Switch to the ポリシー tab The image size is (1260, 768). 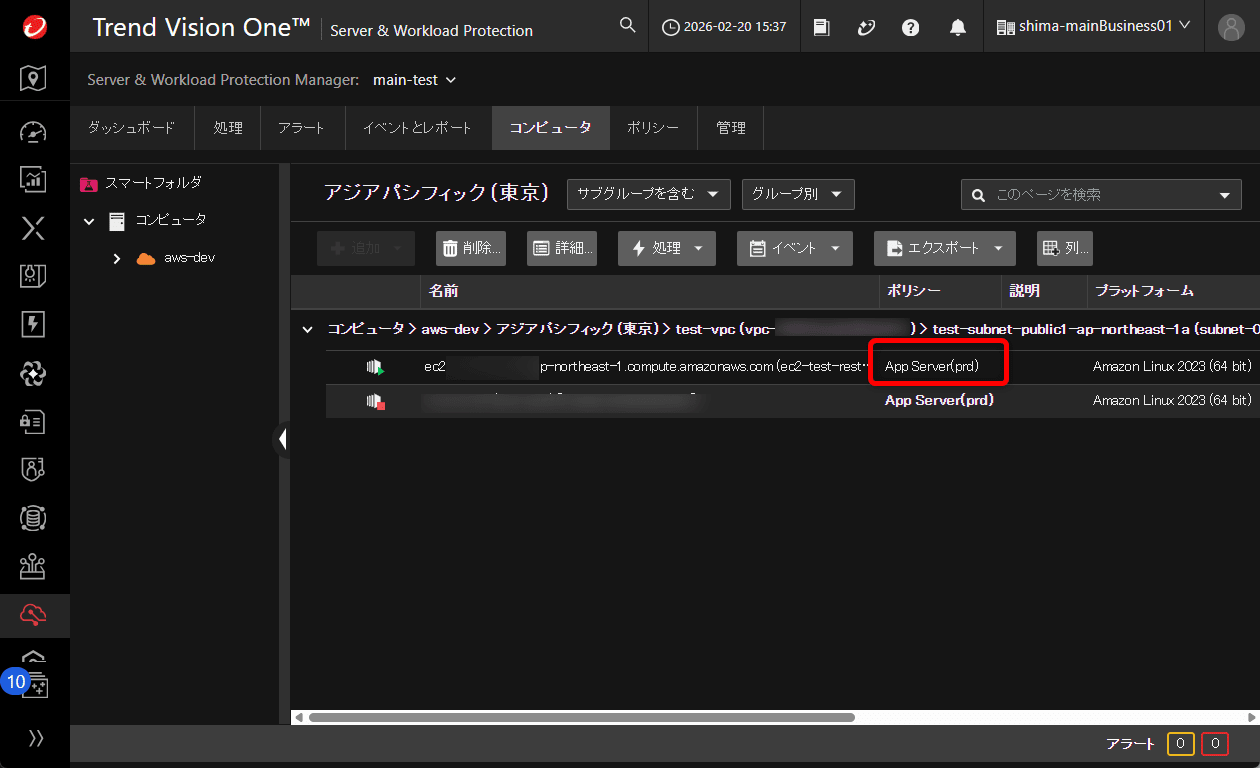click(652, 128)
